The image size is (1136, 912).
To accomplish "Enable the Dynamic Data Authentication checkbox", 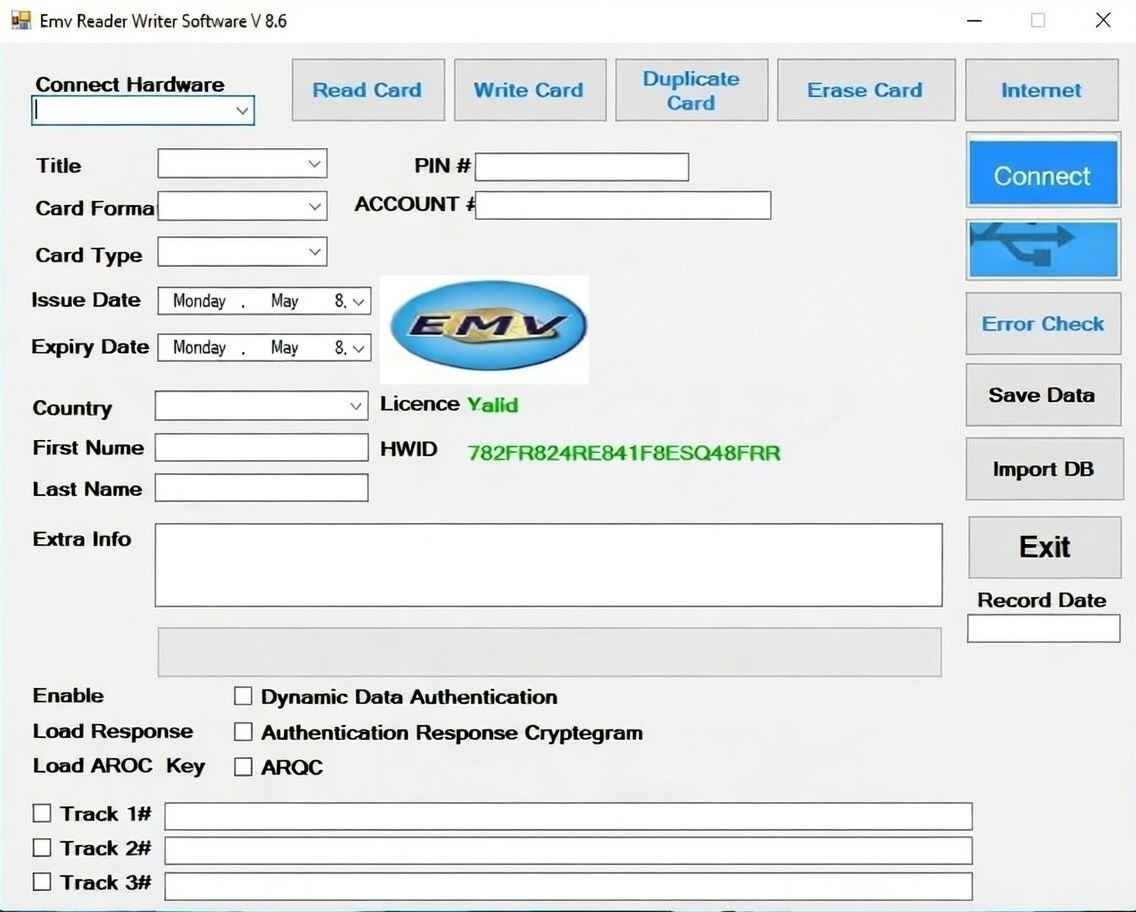I will pyautogui.click(x=243, y=696).
